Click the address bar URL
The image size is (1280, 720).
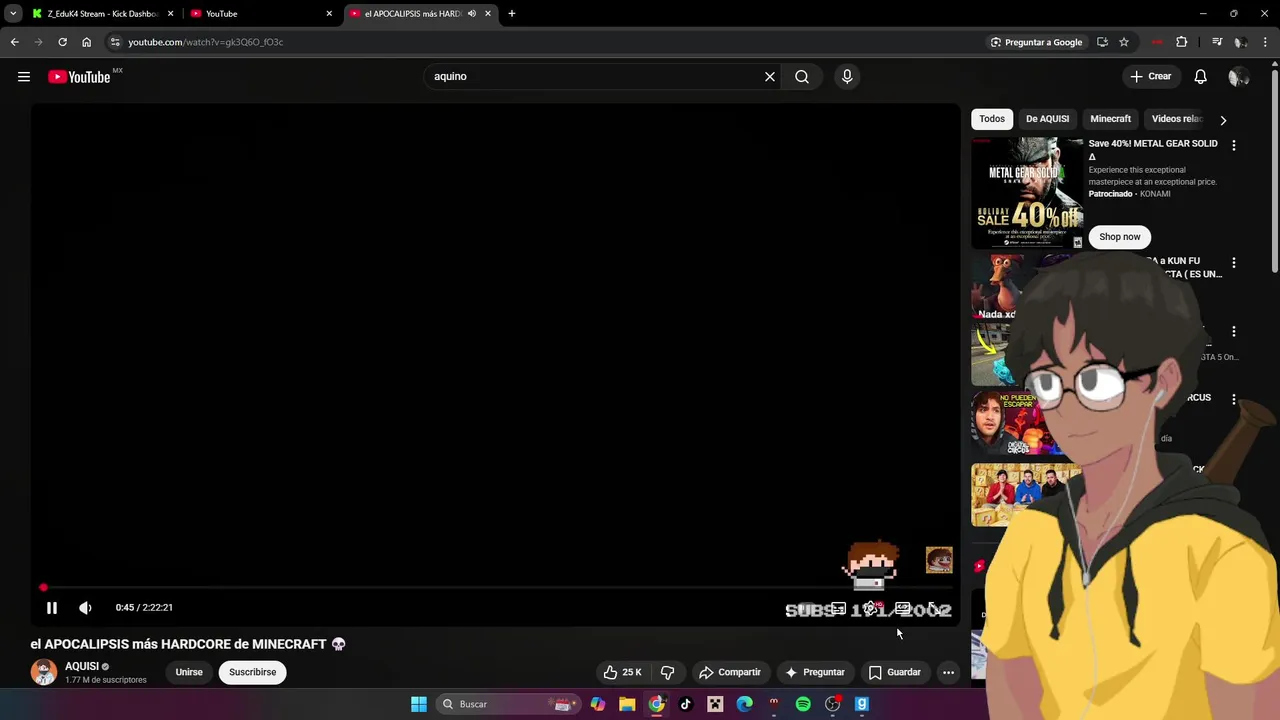pos(205,42)
